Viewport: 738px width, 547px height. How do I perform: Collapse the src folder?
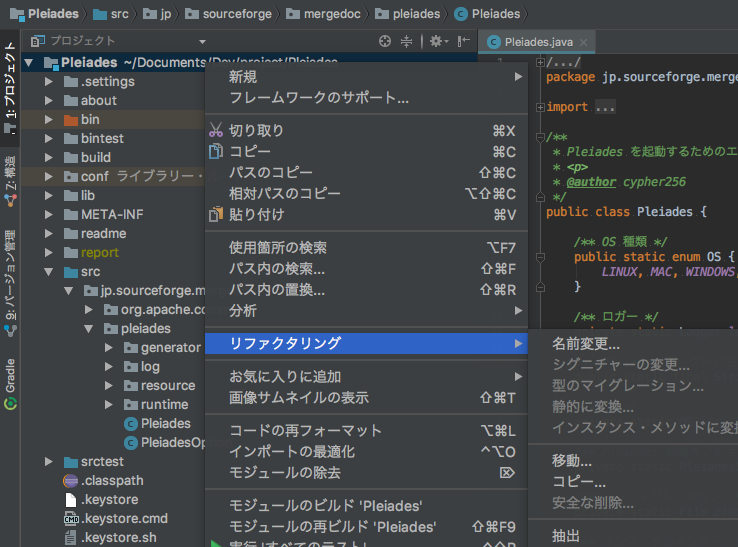click(48, 272)
